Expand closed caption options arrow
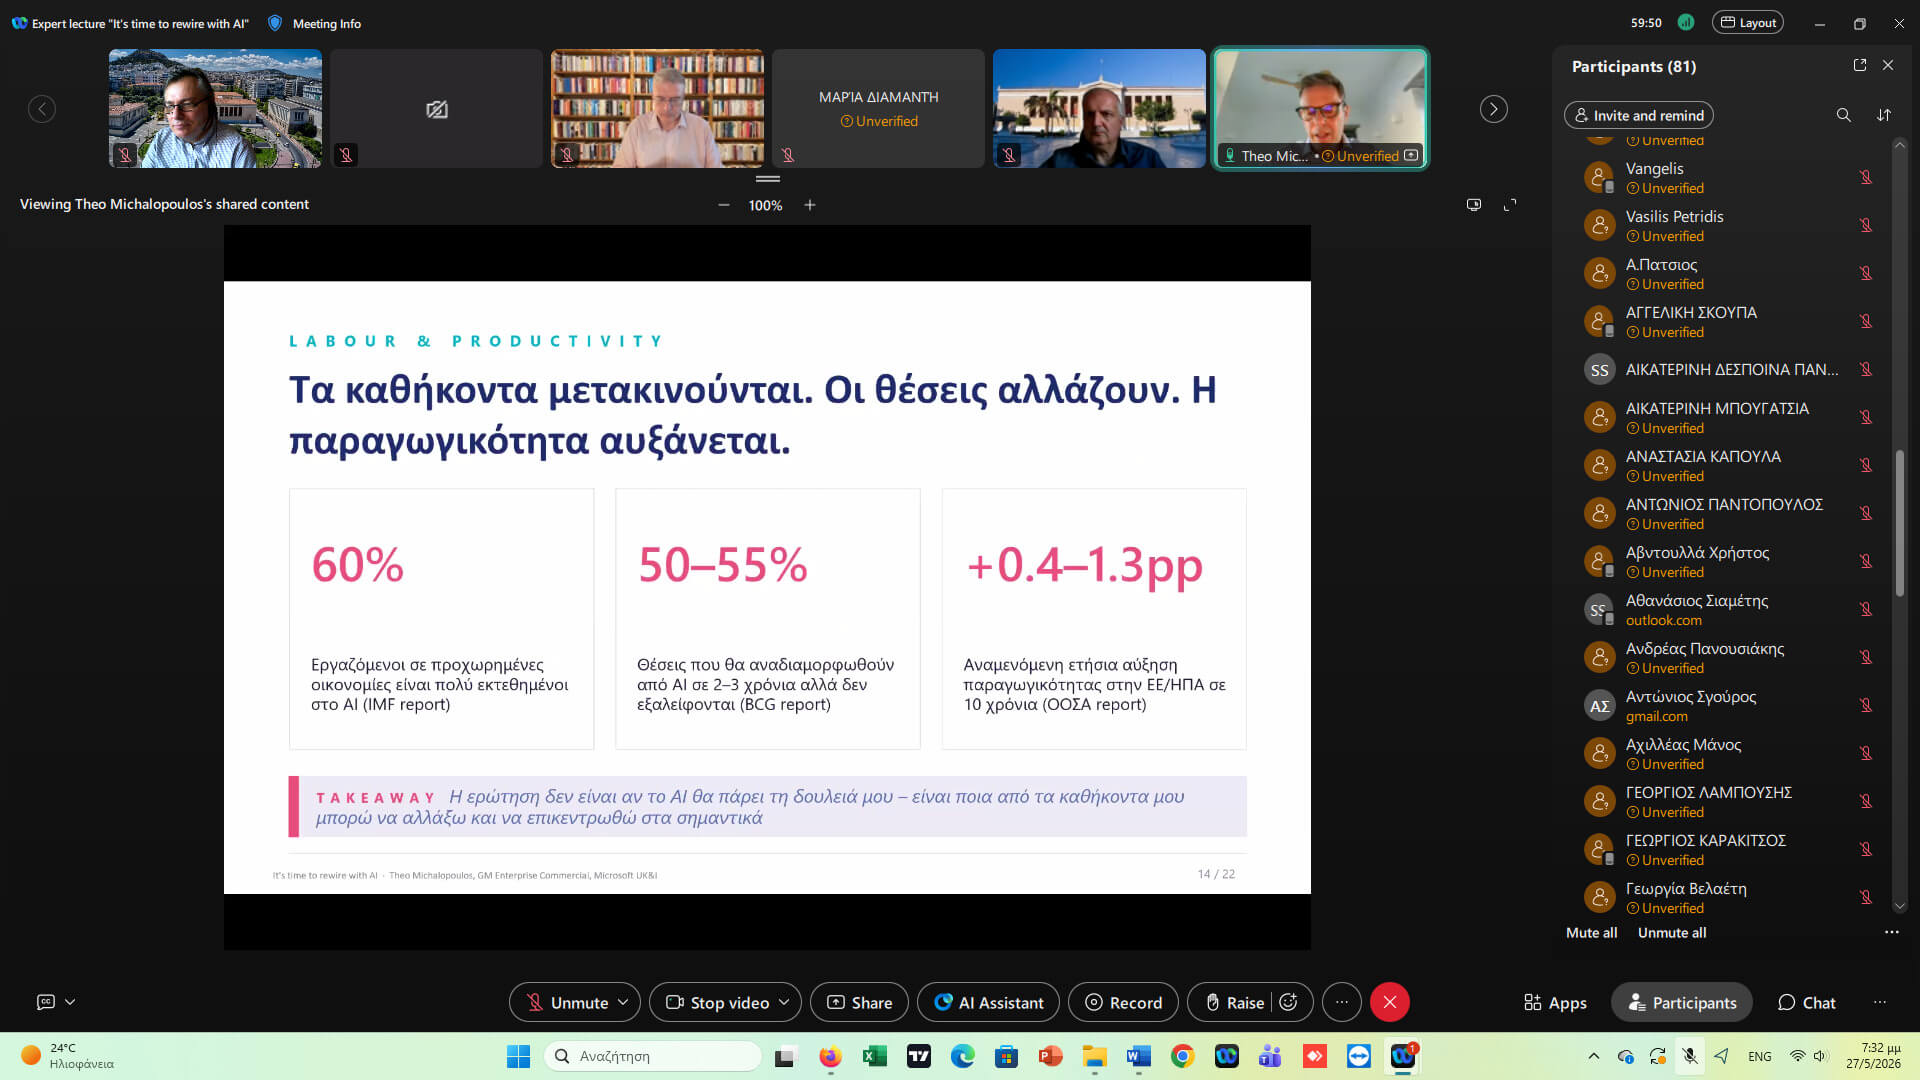The image size is (1920, 1080). point(70,1001)
